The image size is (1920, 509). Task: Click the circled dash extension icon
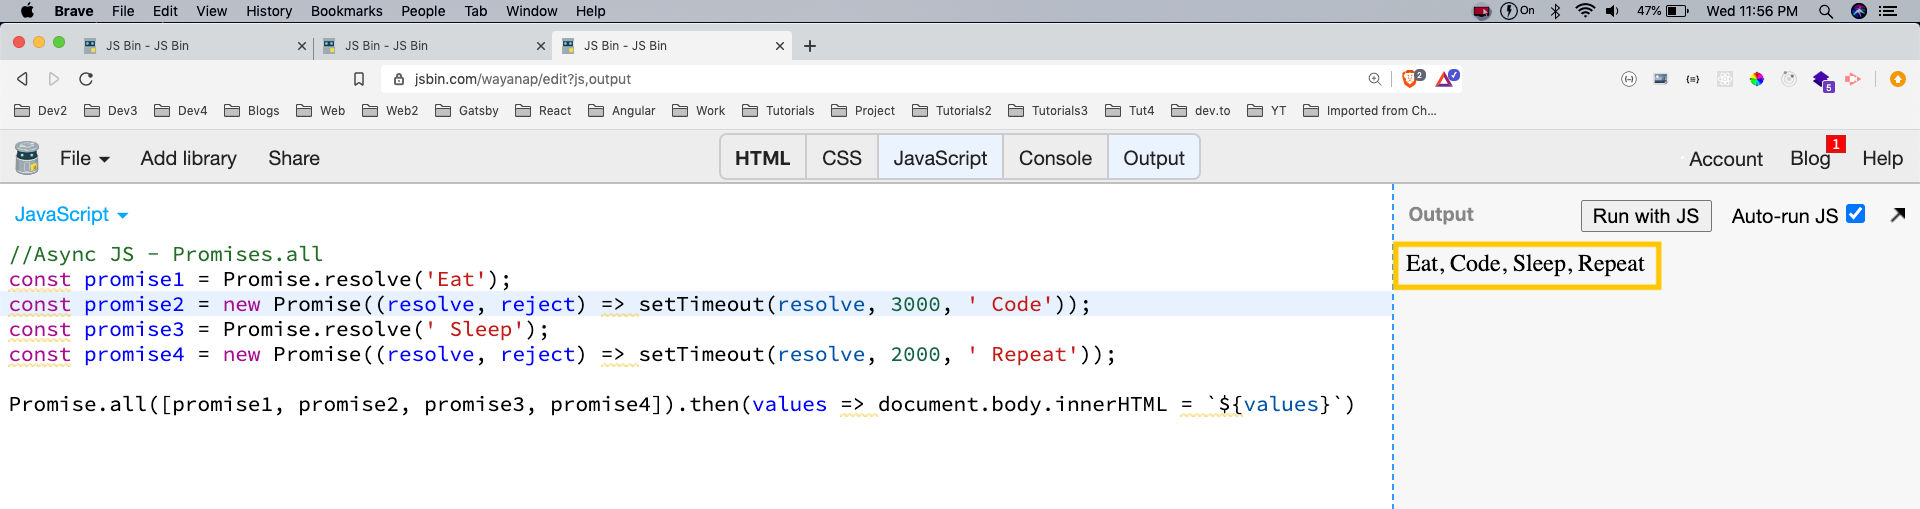pyautogui.click(x=1629, y=79)
